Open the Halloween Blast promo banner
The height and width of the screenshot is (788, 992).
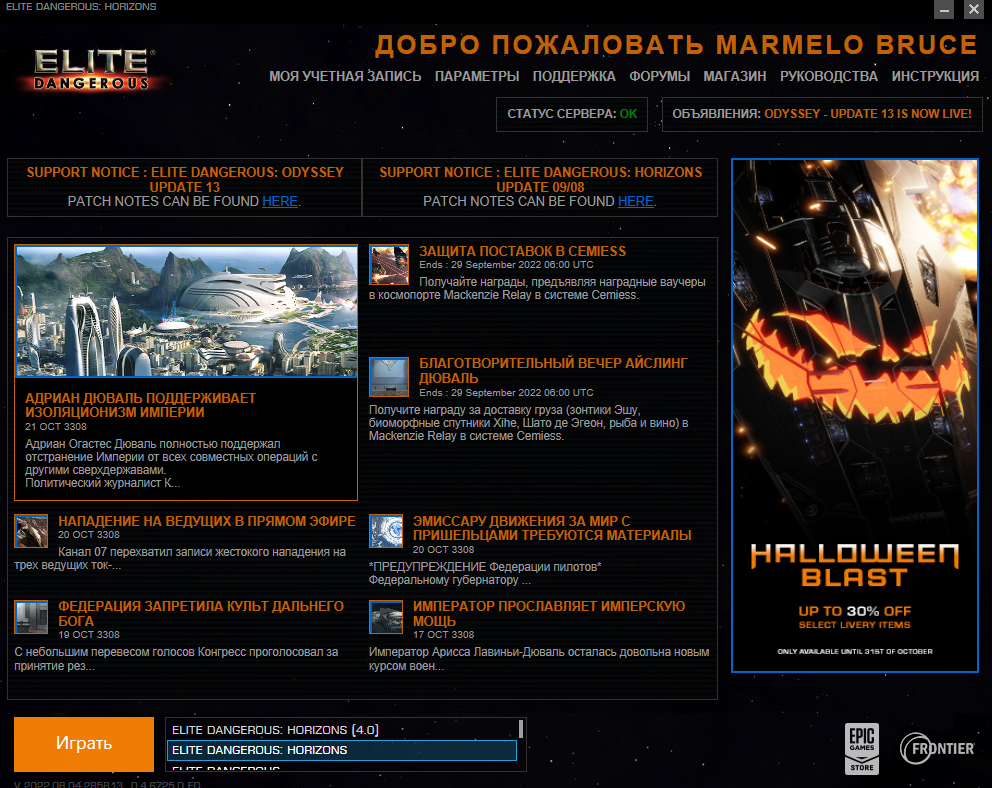855,416
